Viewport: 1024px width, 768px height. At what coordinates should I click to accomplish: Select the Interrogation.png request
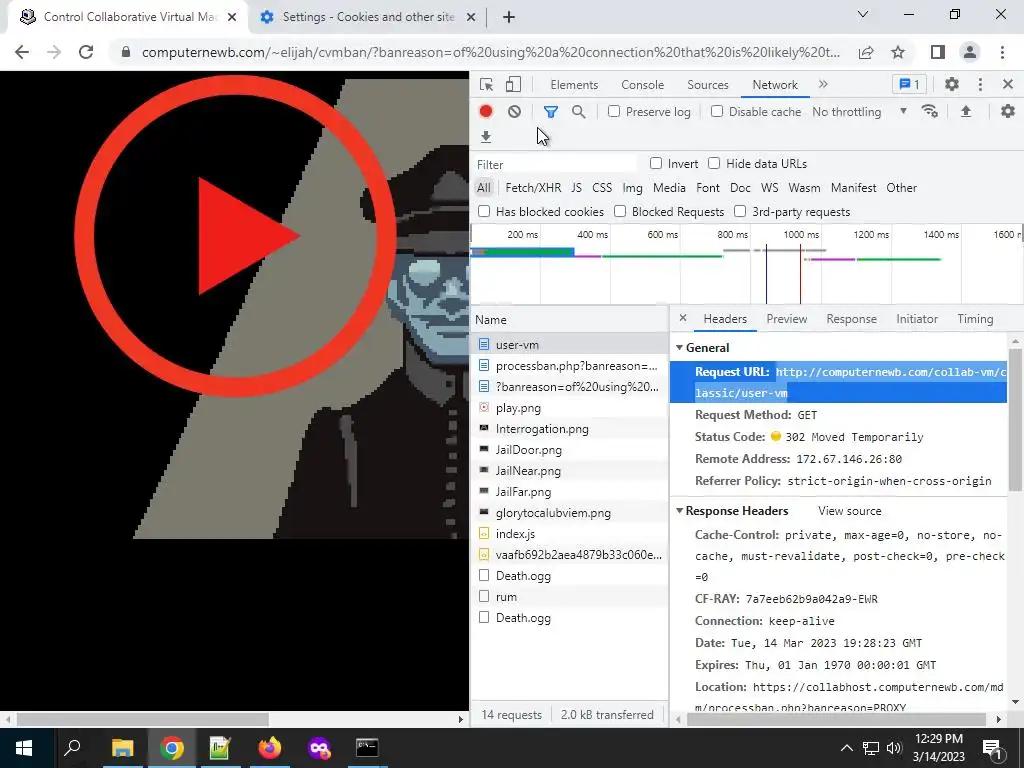pos(569,428)
